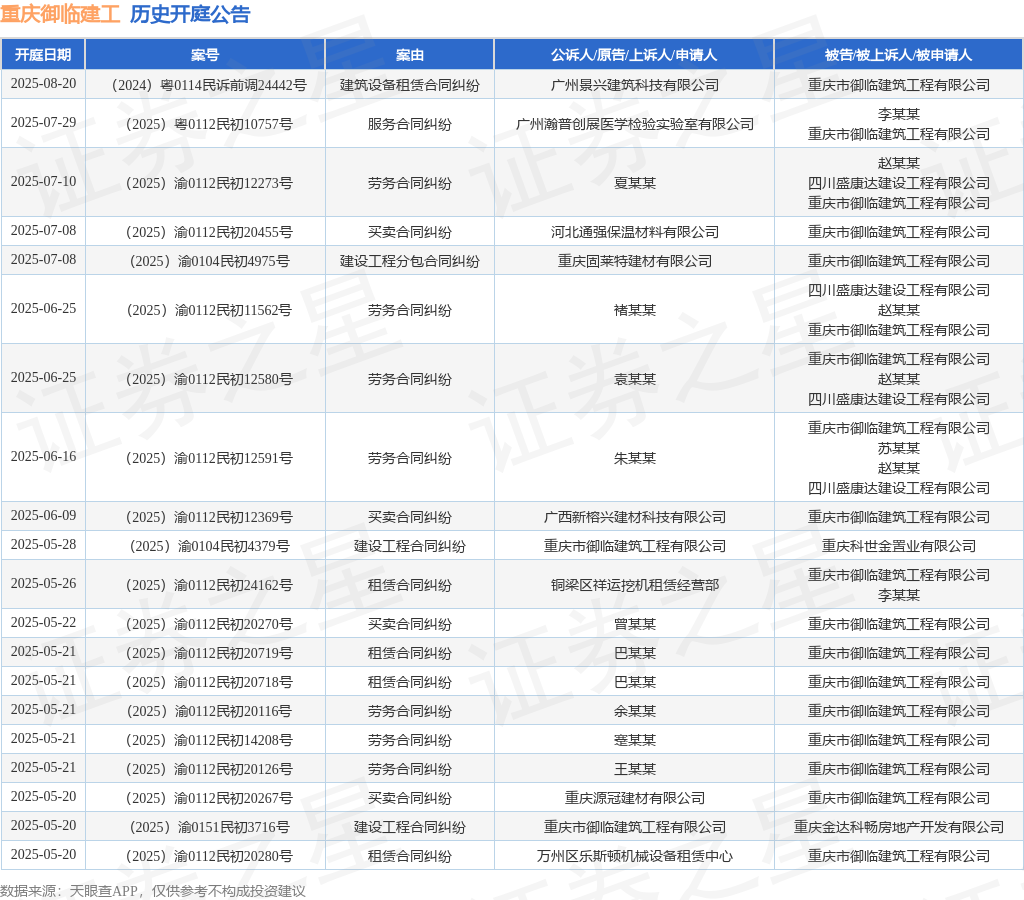
Task: Click the date 2025-05-22
Action: 43,623
